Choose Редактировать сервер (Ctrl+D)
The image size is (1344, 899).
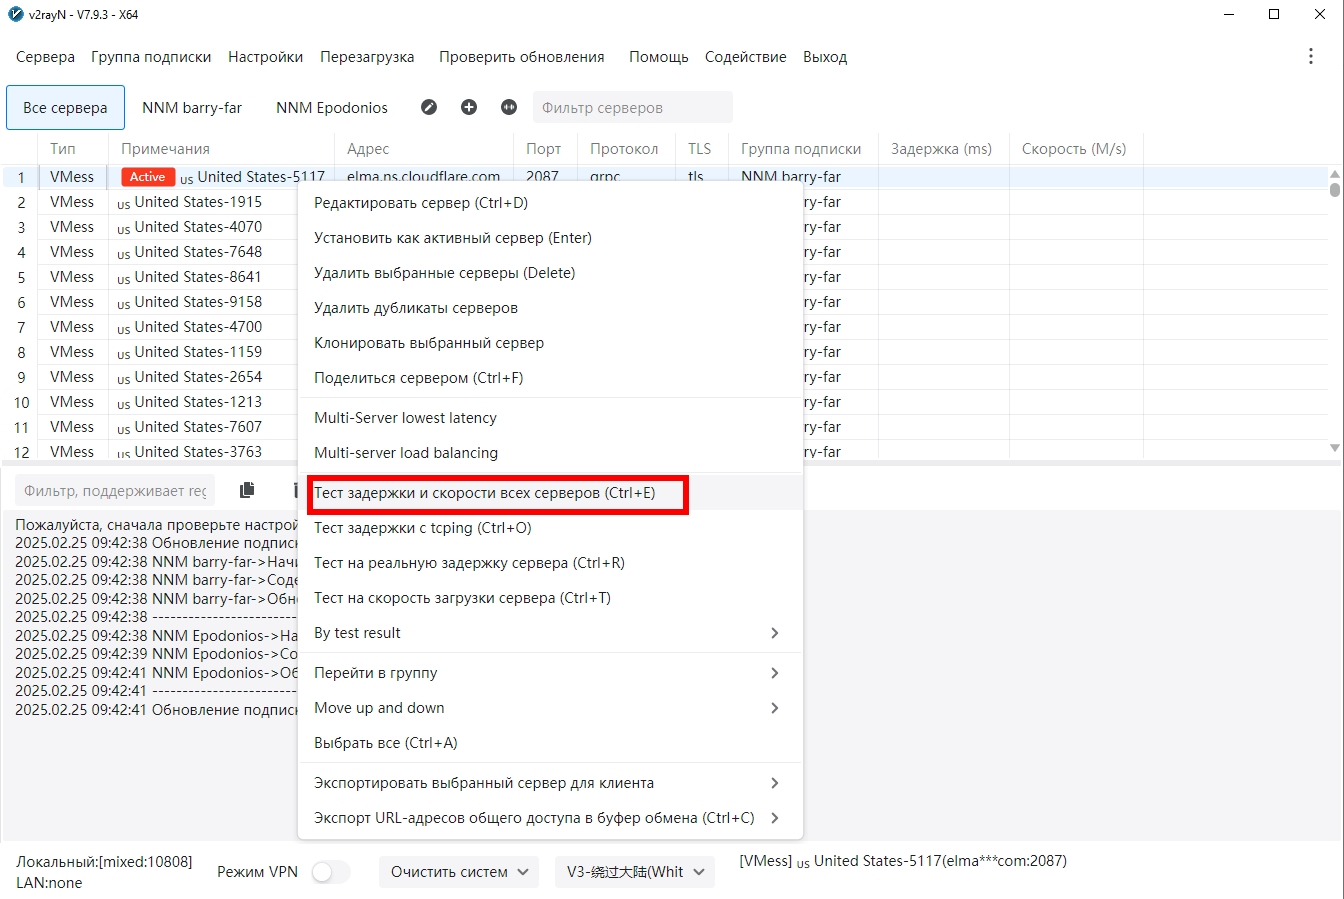[550, 203]
